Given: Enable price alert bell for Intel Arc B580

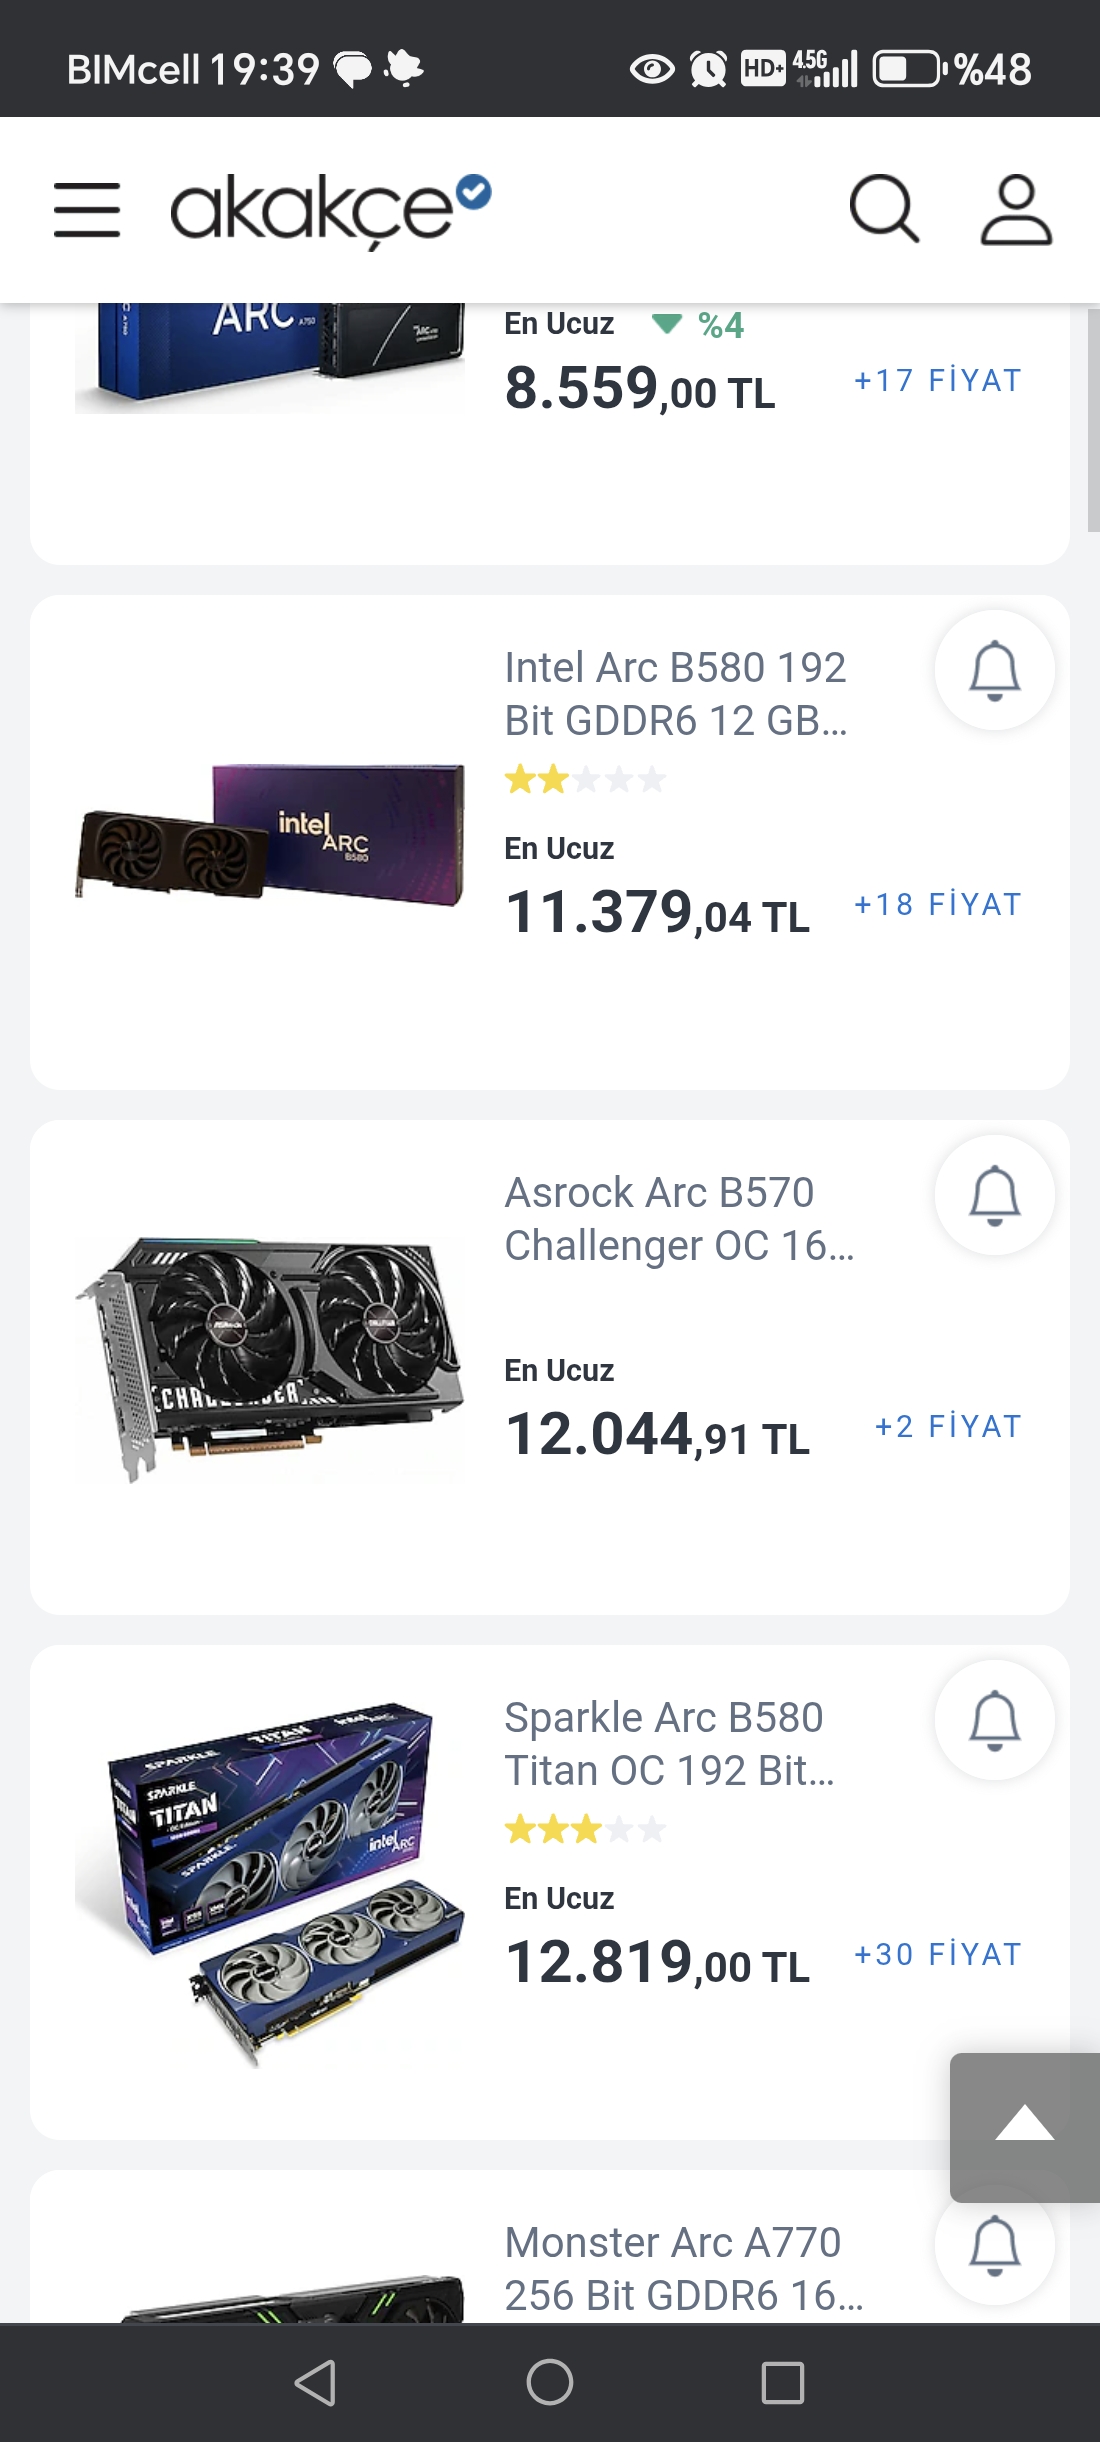Looking at the screenshot, I should coord(994,670).
